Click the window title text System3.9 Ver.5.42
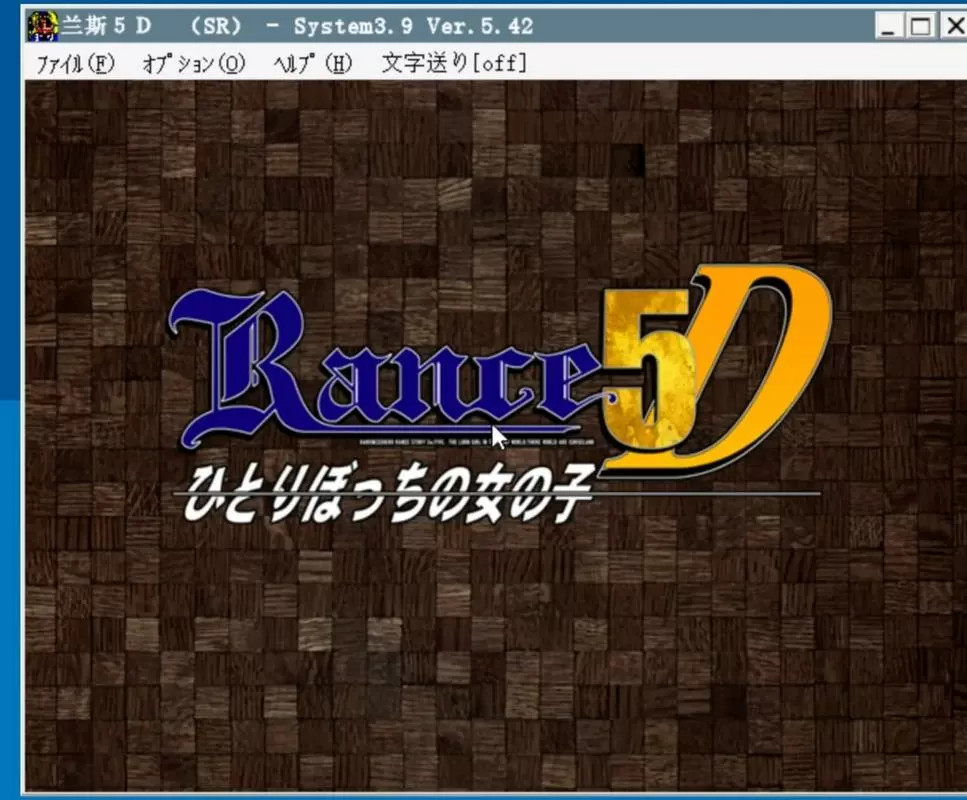 click(x=413, y=27)
